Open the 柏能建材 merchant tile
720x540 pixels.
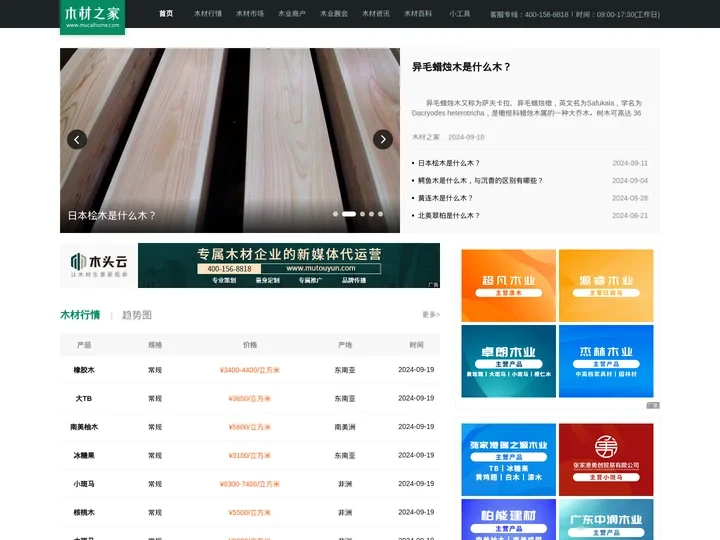coord(508,519)
